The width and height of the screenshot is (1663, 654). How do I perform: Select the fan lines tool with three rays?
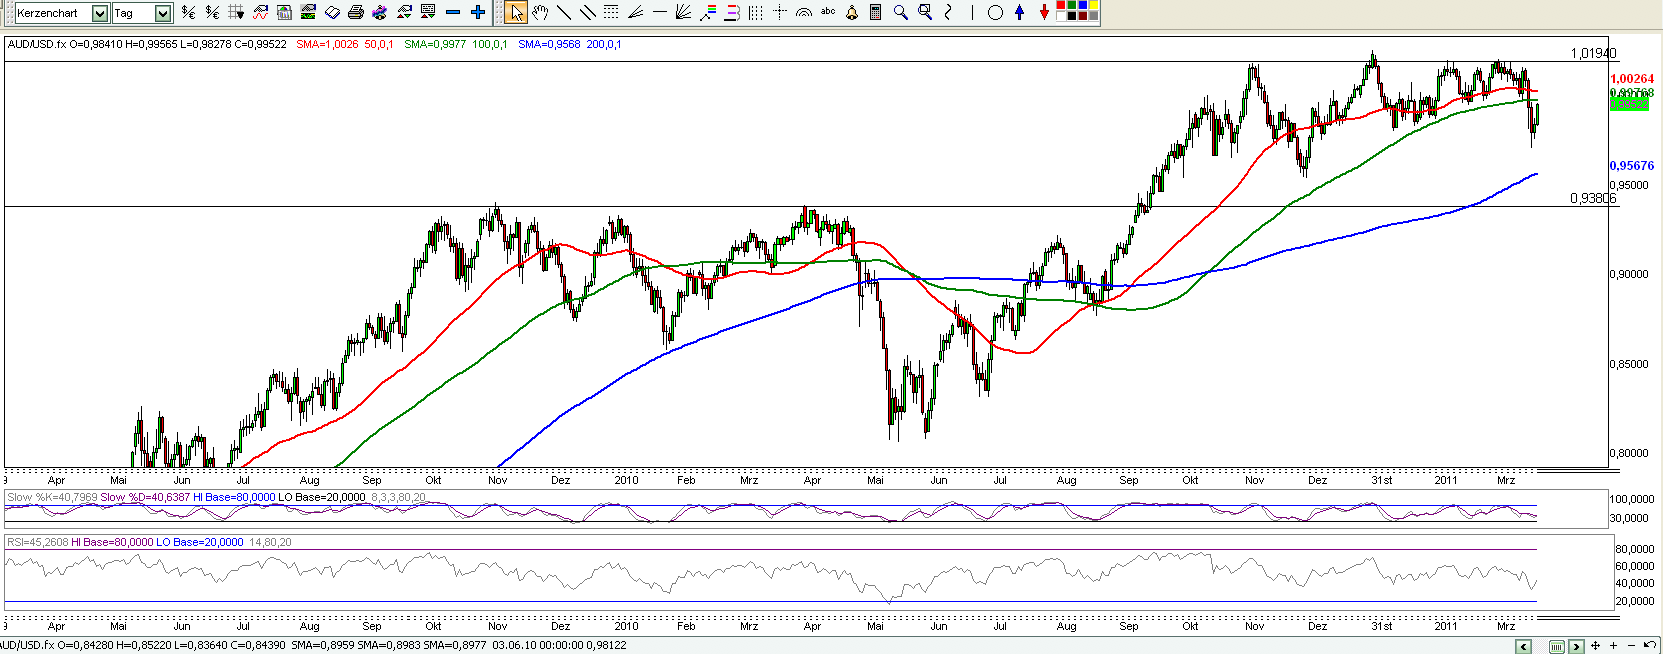click(635, 12)
